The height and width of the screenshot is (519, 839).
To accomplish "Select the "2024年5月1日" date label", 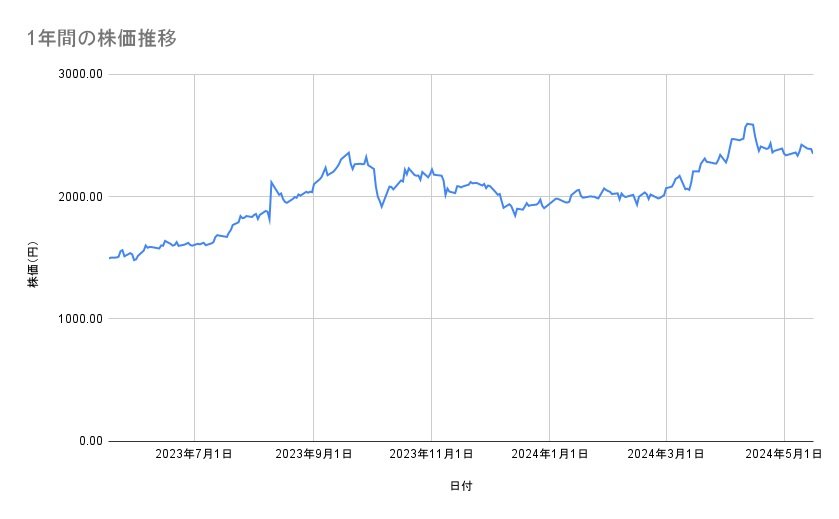I will (784, 454).
